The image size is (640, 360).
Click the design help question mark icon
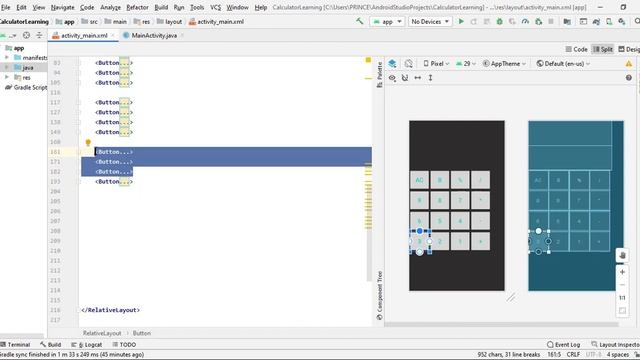629,78
